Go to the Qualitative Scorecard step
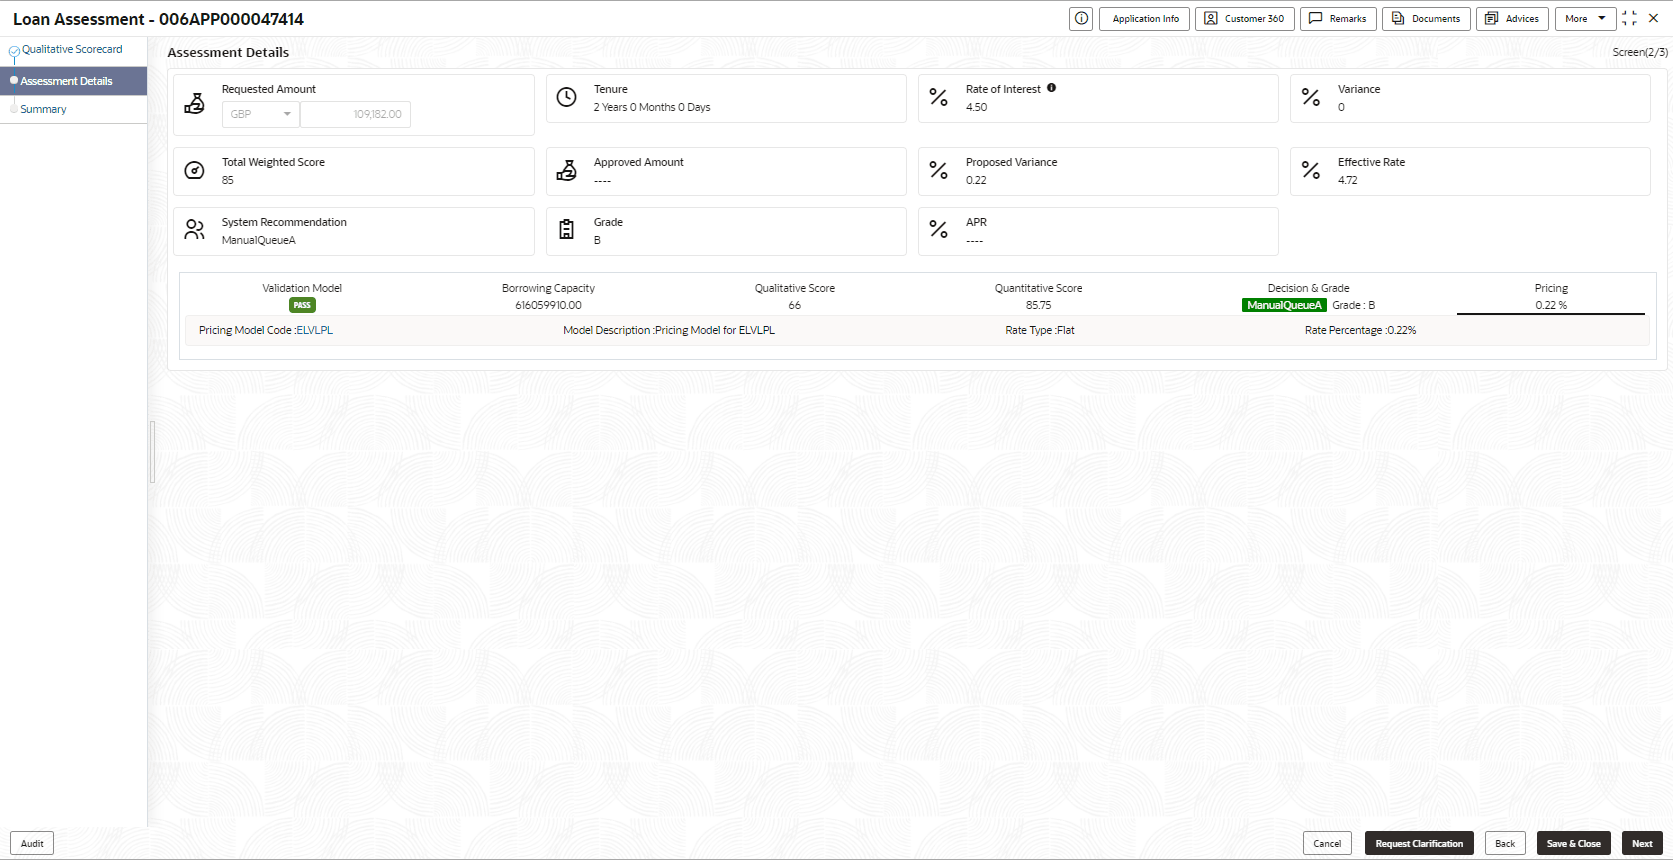 72,50
